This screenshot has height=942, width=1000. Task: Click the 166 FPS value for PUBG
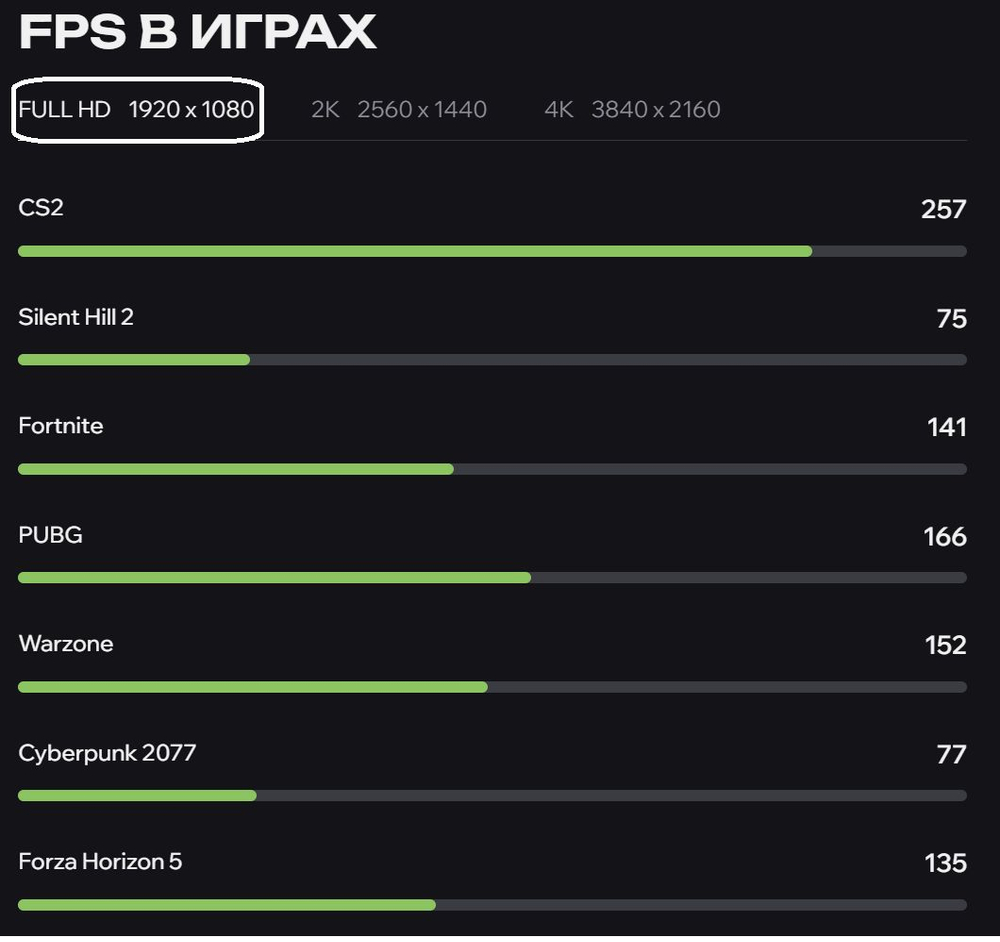pos(943,535)
